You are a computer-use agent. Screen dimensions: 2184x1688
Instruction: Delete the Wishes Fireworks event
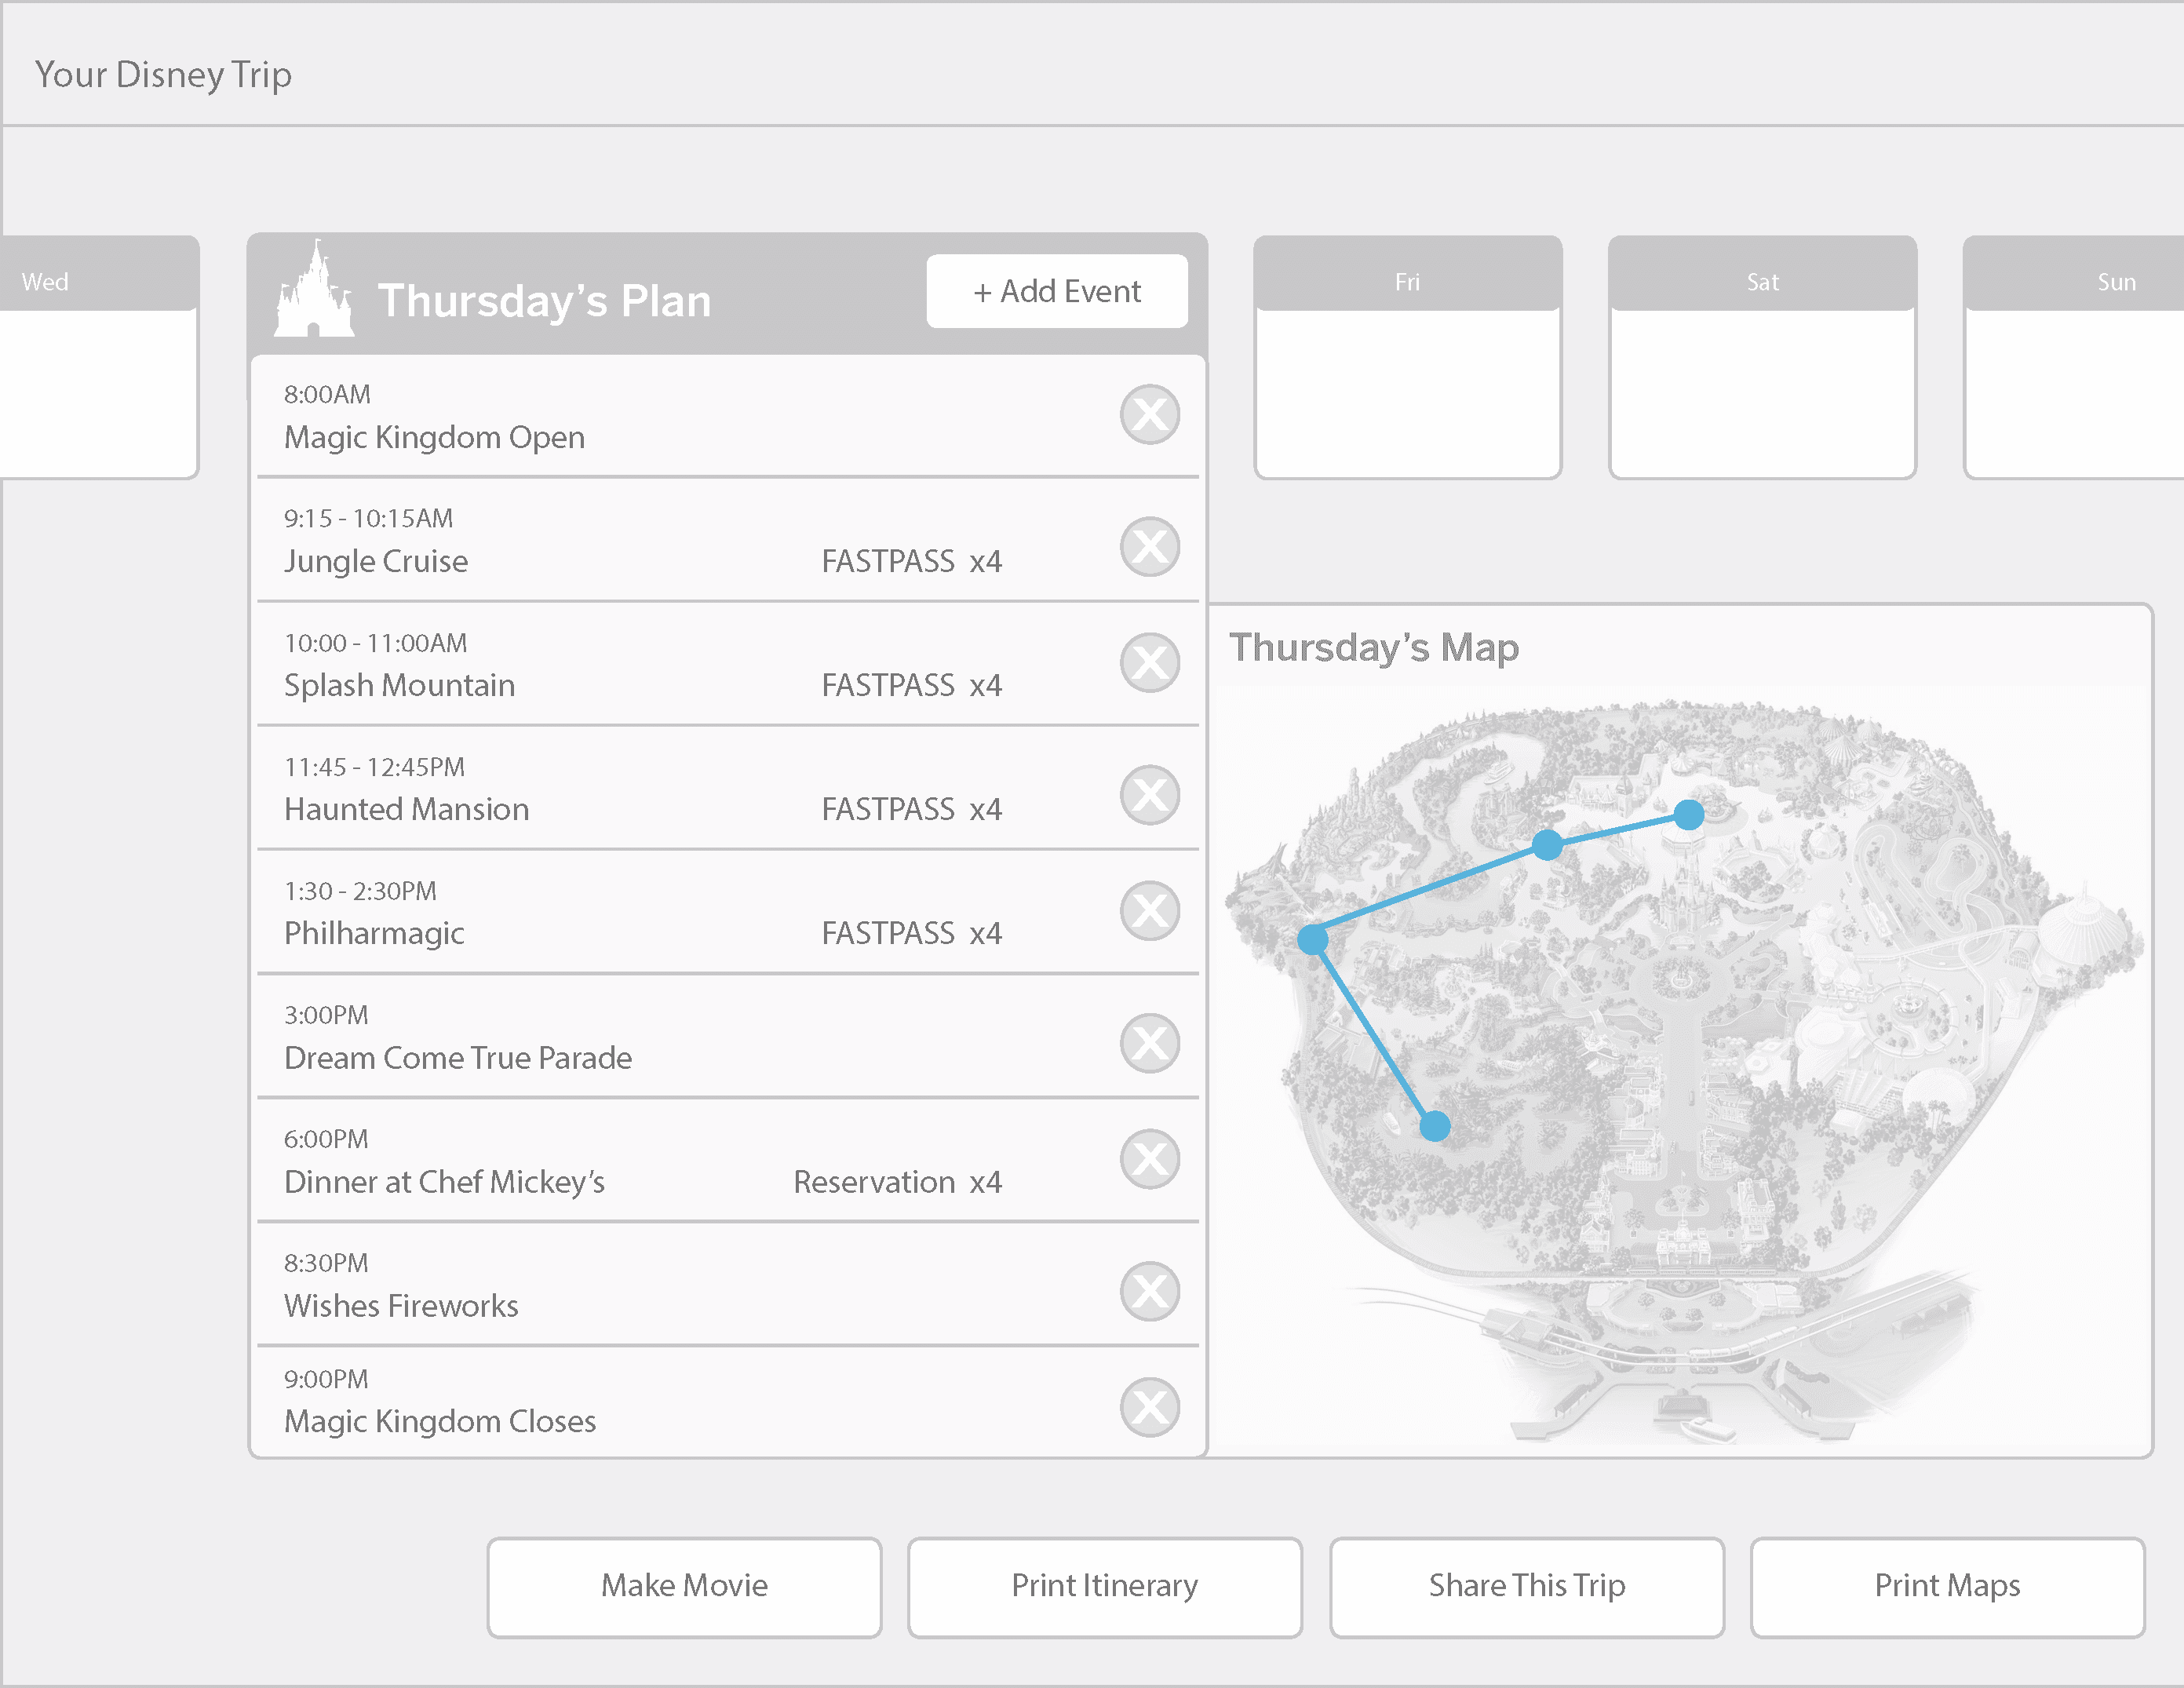pos(1149,1291)
